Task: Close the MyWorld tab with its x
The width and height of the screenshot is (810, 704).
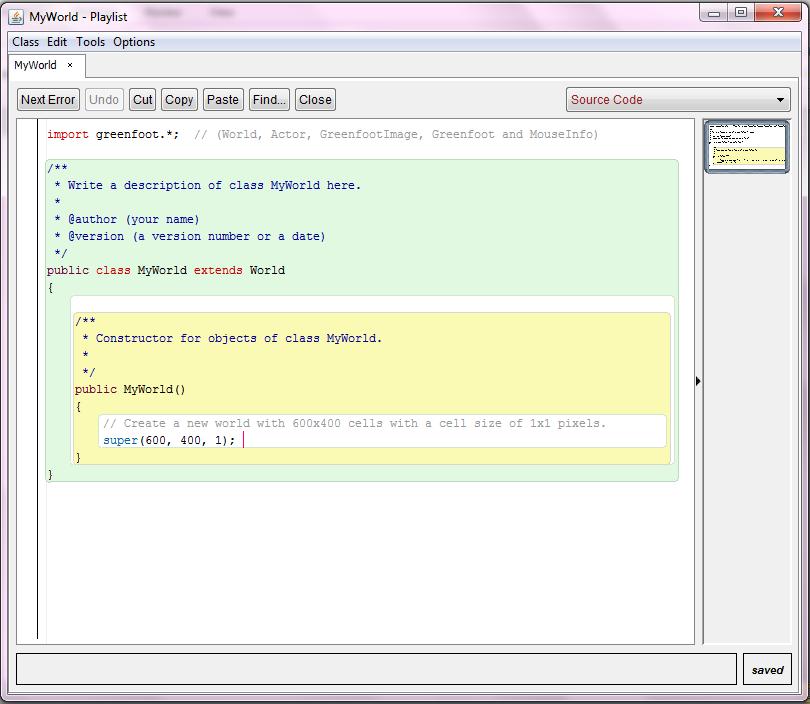Action: point(70,65)
